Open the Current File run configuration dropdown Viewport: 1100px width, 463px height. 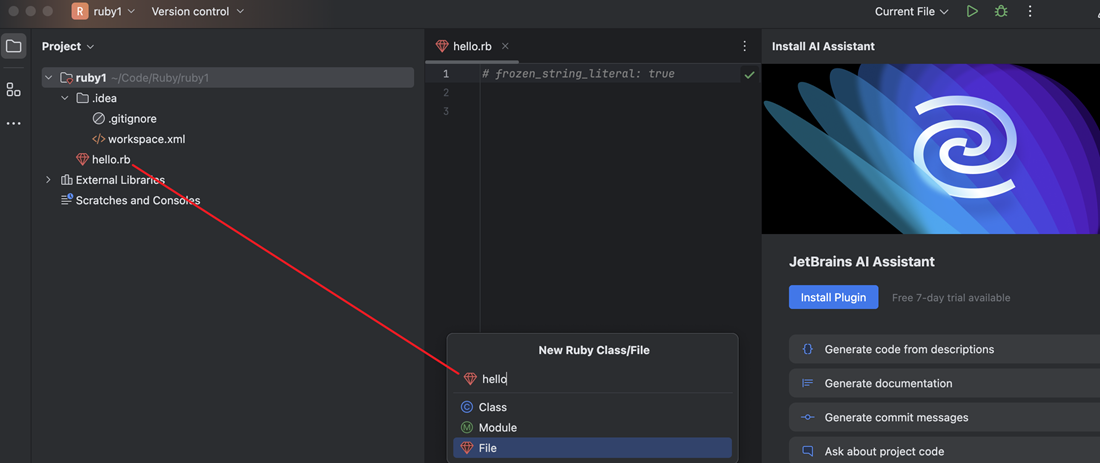(911, 11)
